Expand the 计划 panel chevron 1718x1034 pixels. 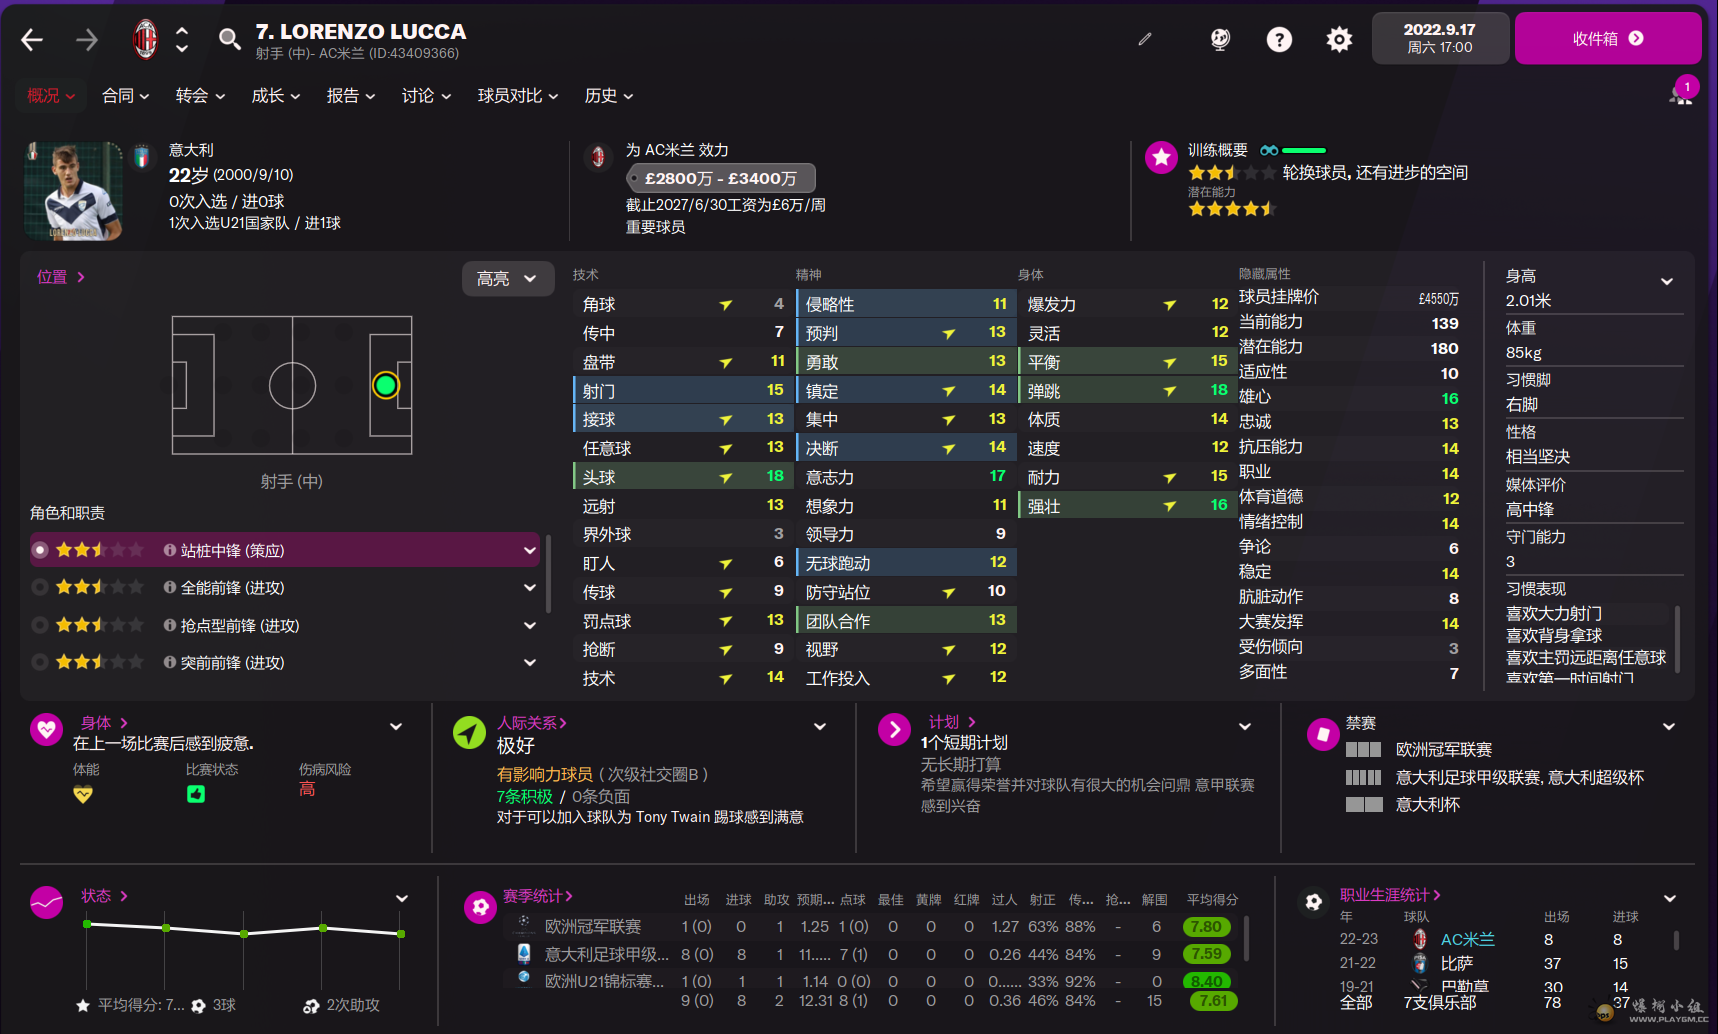coord(1245,727)
